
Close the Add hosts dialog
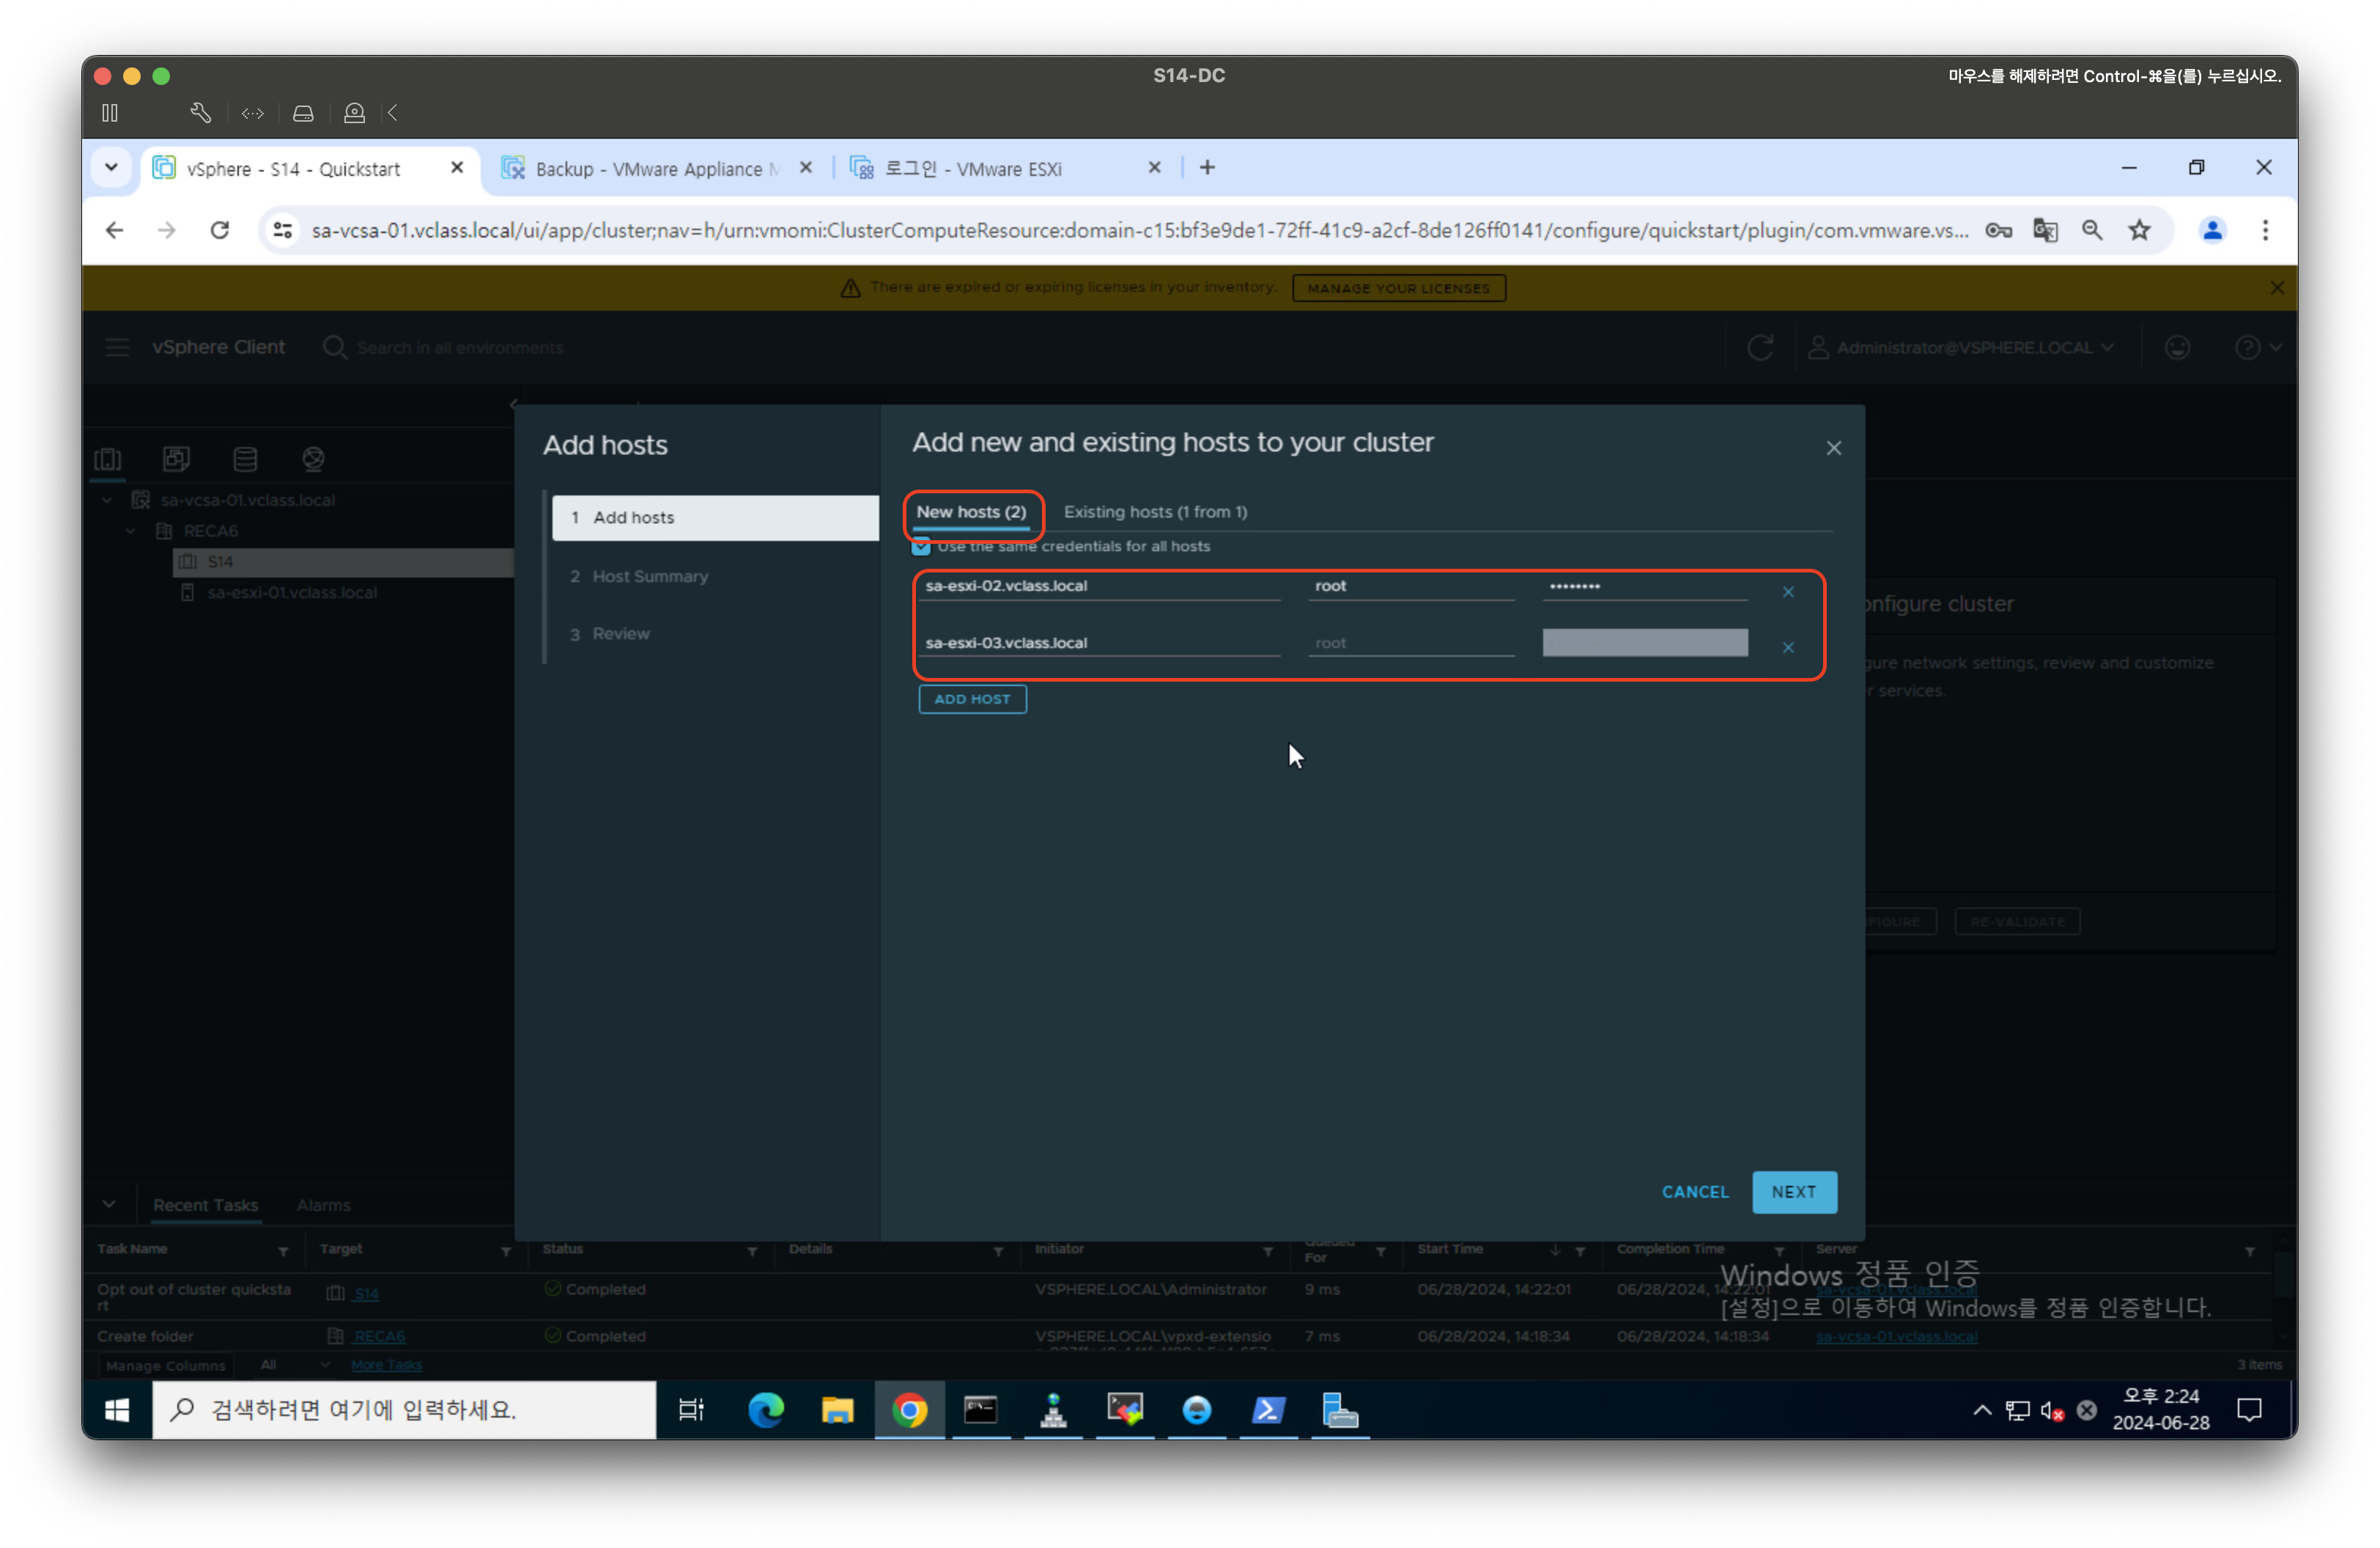(x=1833, y=449)
